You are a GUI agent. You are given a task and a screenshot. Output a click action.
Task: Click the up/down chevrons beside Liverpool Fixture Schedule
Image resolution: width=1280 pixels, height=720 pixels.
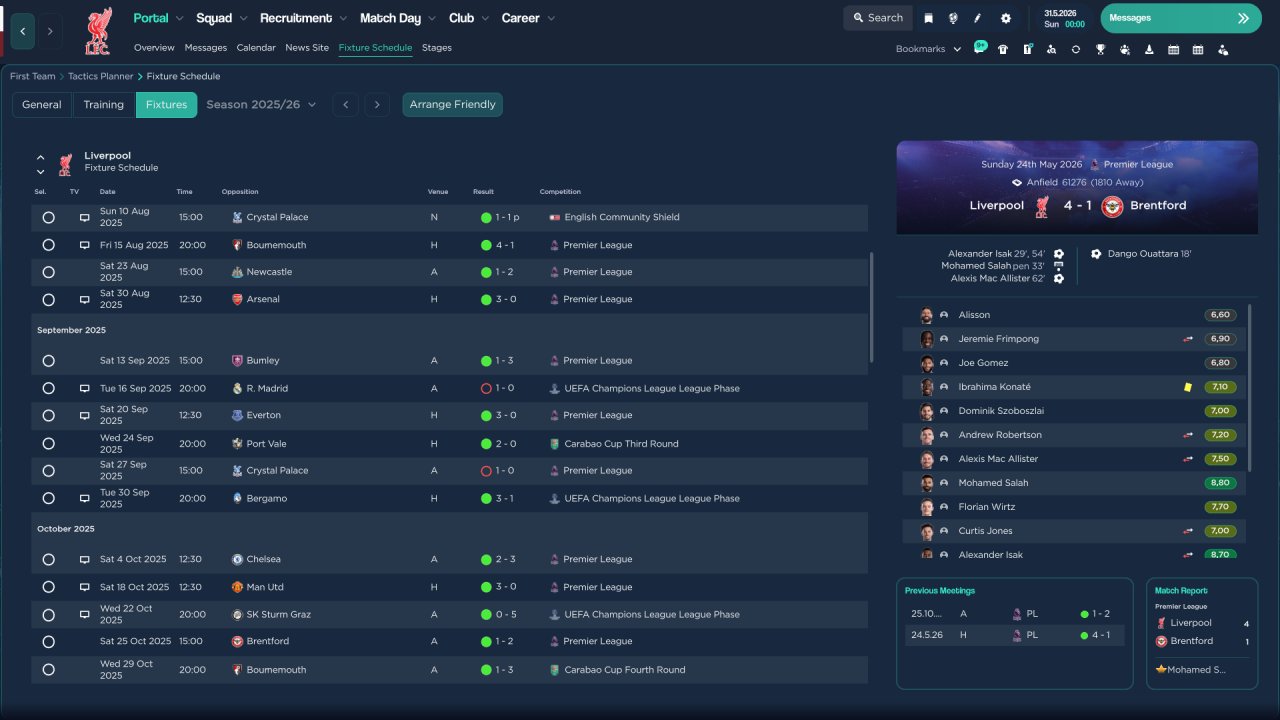(x=41, y=164)
